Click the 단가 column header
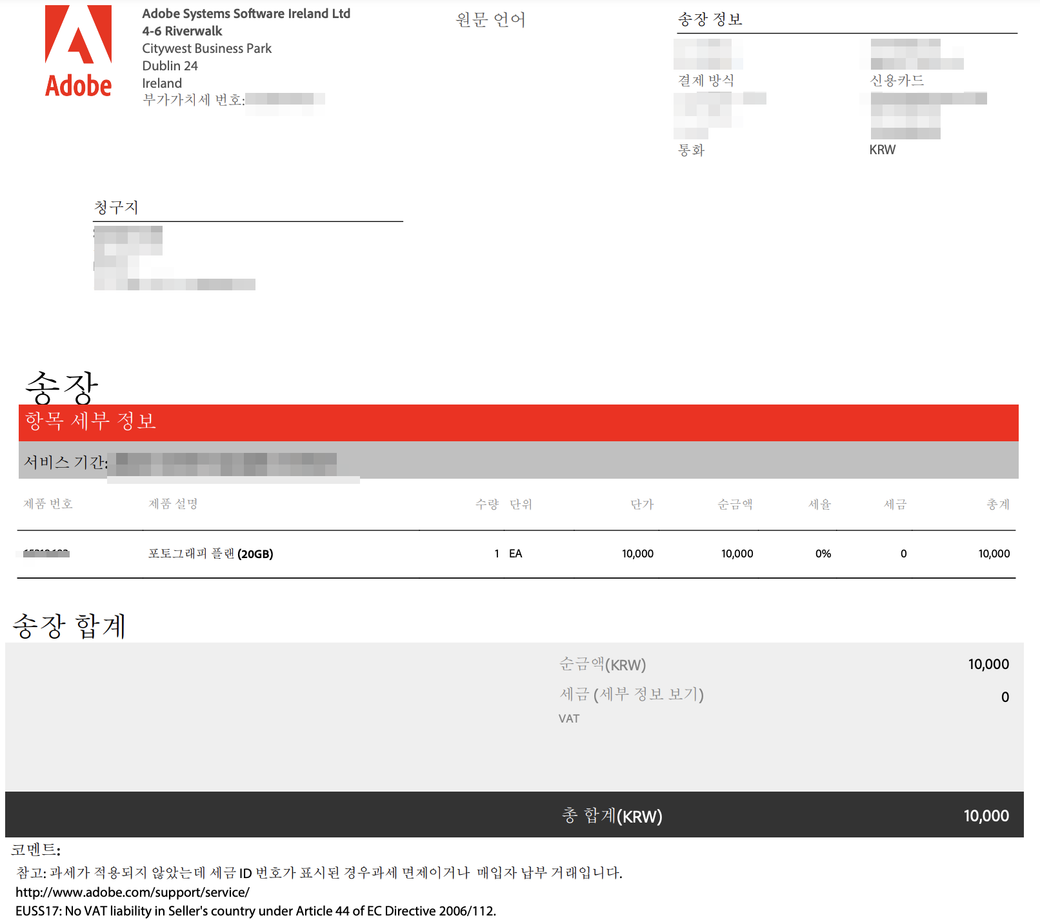The width and height of the screenshot is (1040, 920). pos(641,504)
